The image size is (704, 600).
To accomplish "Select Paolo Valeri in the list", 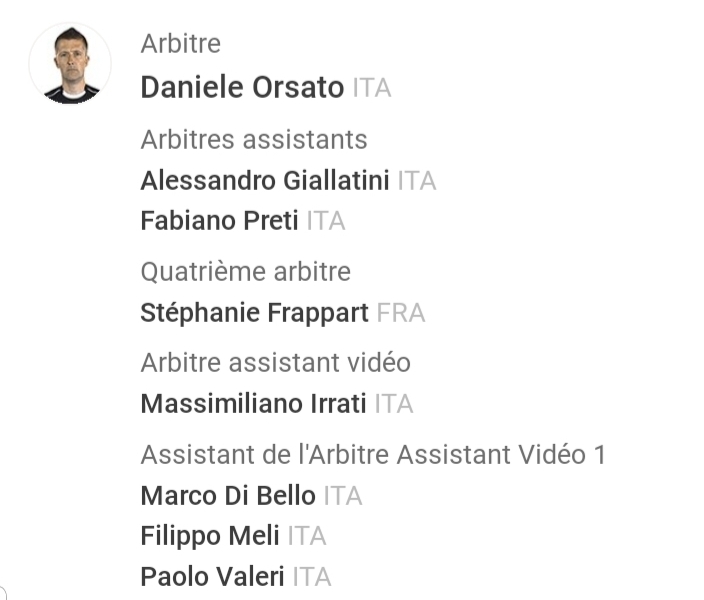I will coord(212,577).
